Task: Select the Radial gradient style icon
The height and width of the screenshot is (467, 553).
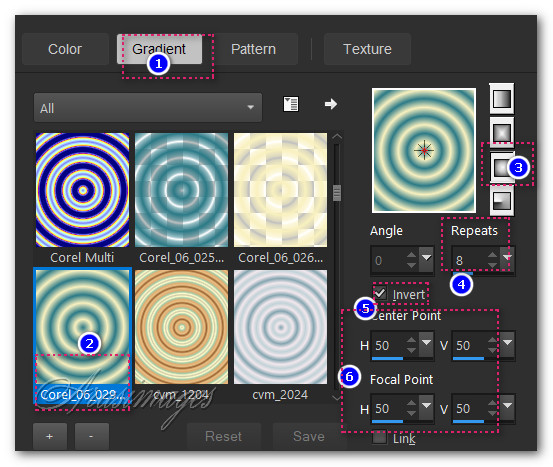Action: (502, 201)
